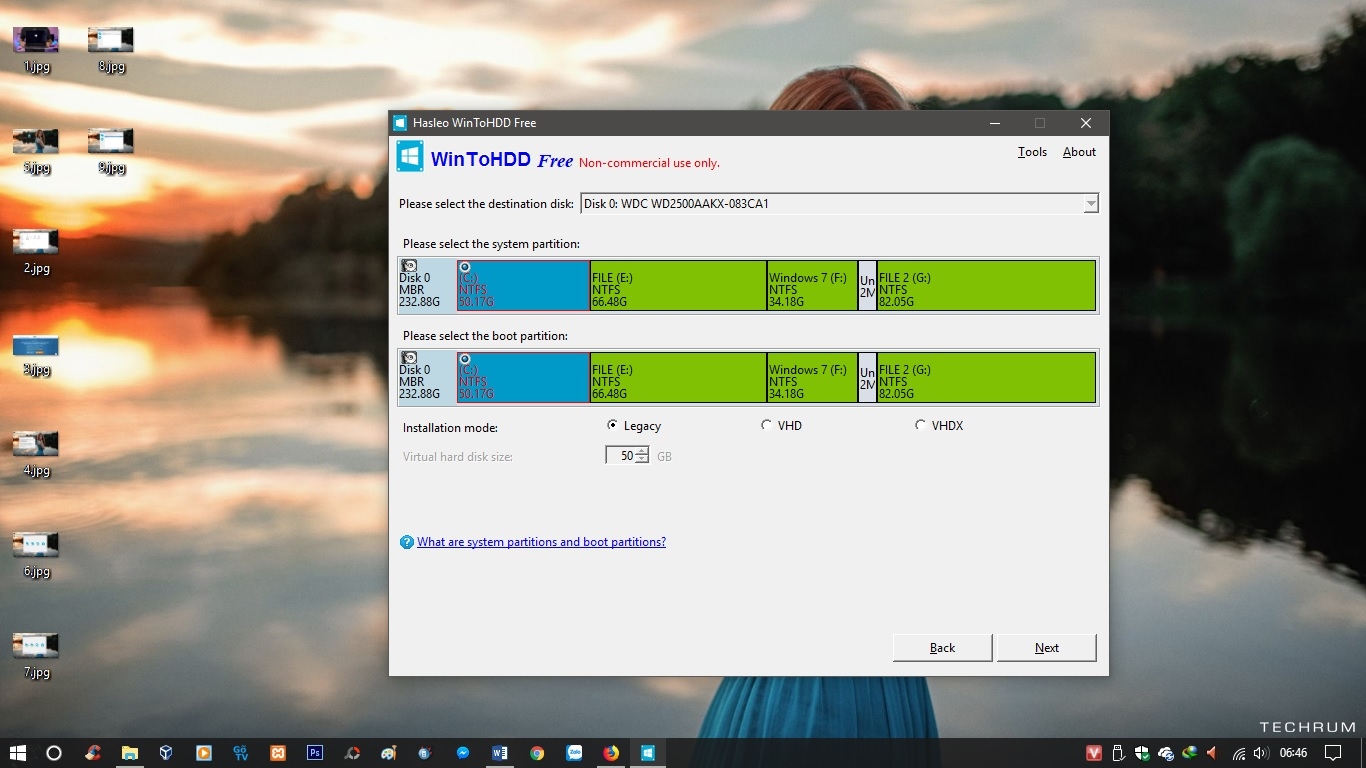The height and width of the screenshot is (768, 1366).
Task: Open the Windows Start menu
Action: (17, 753)
